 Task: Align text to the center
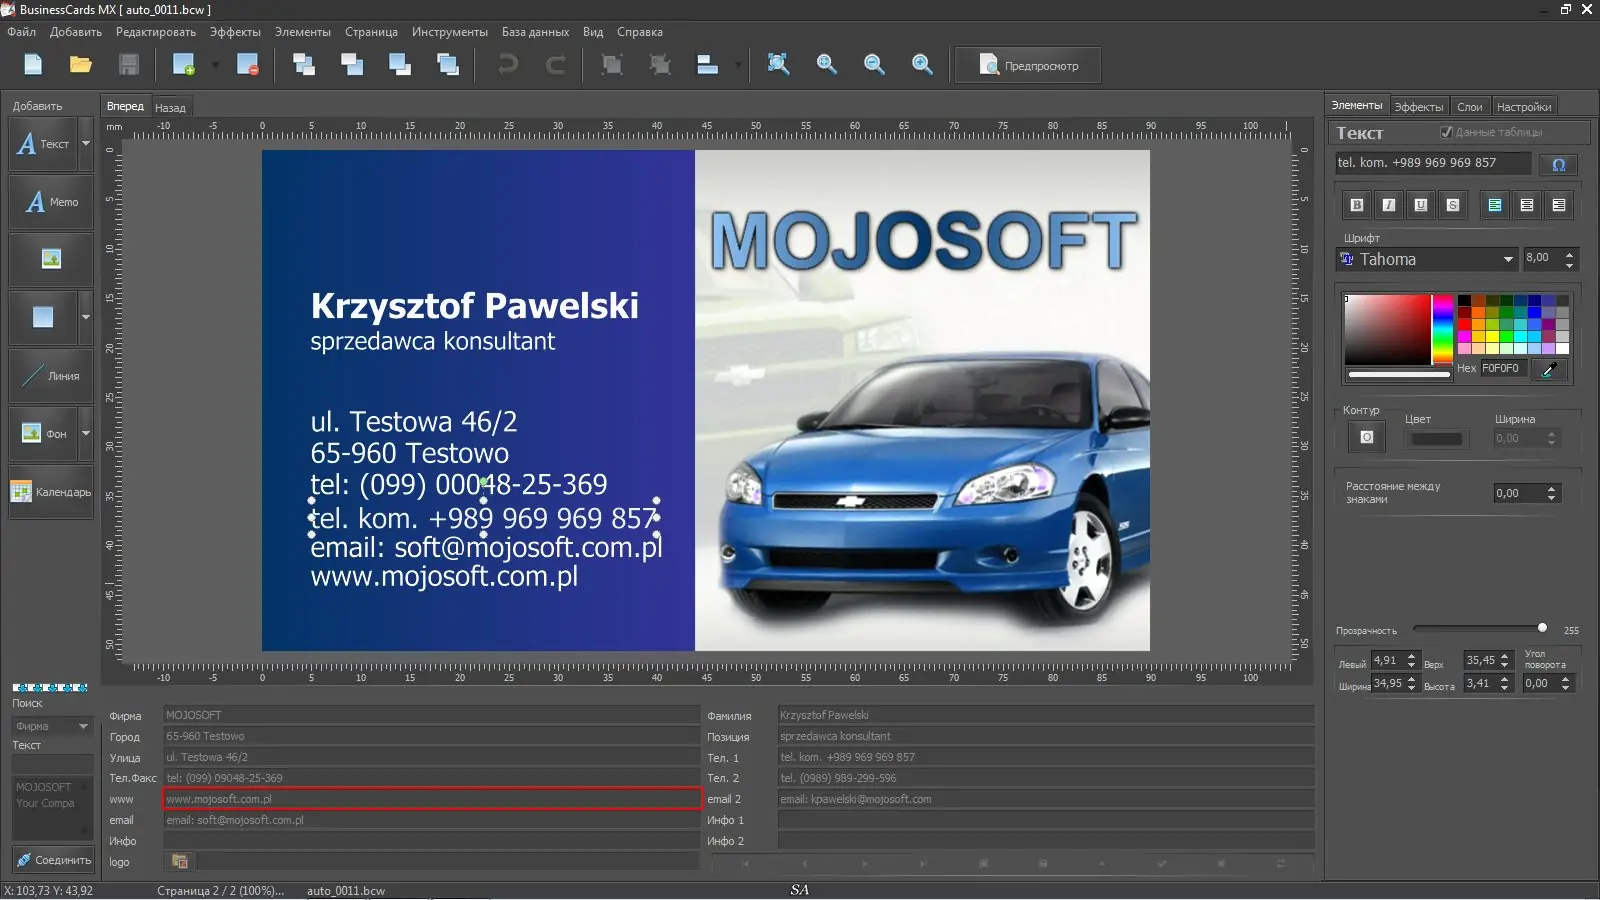pos(1527,205)
